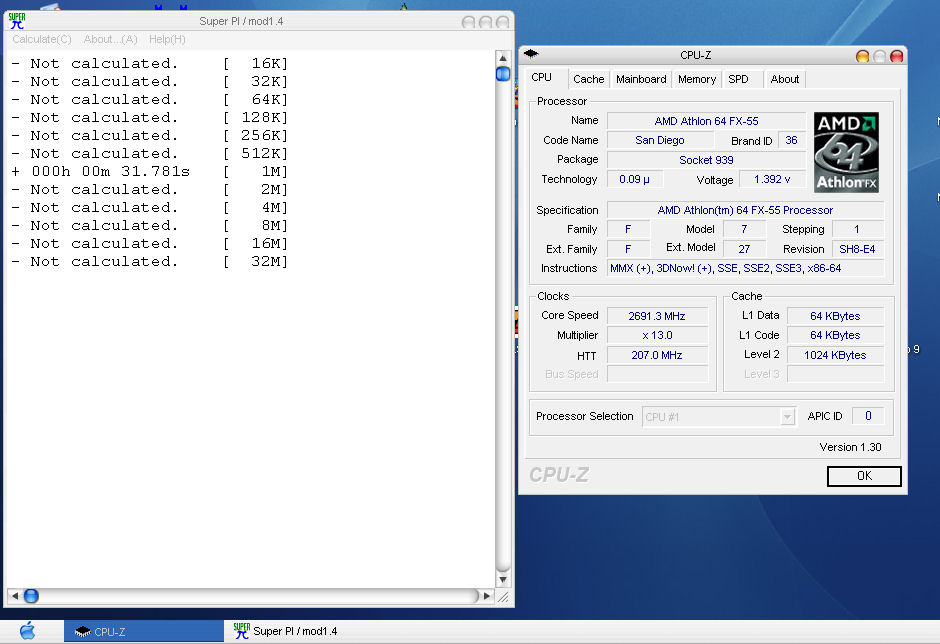Click the Not calculated 2M row
Image resolution: width=940 pixels, height=644 pixels.
point(150,189)
